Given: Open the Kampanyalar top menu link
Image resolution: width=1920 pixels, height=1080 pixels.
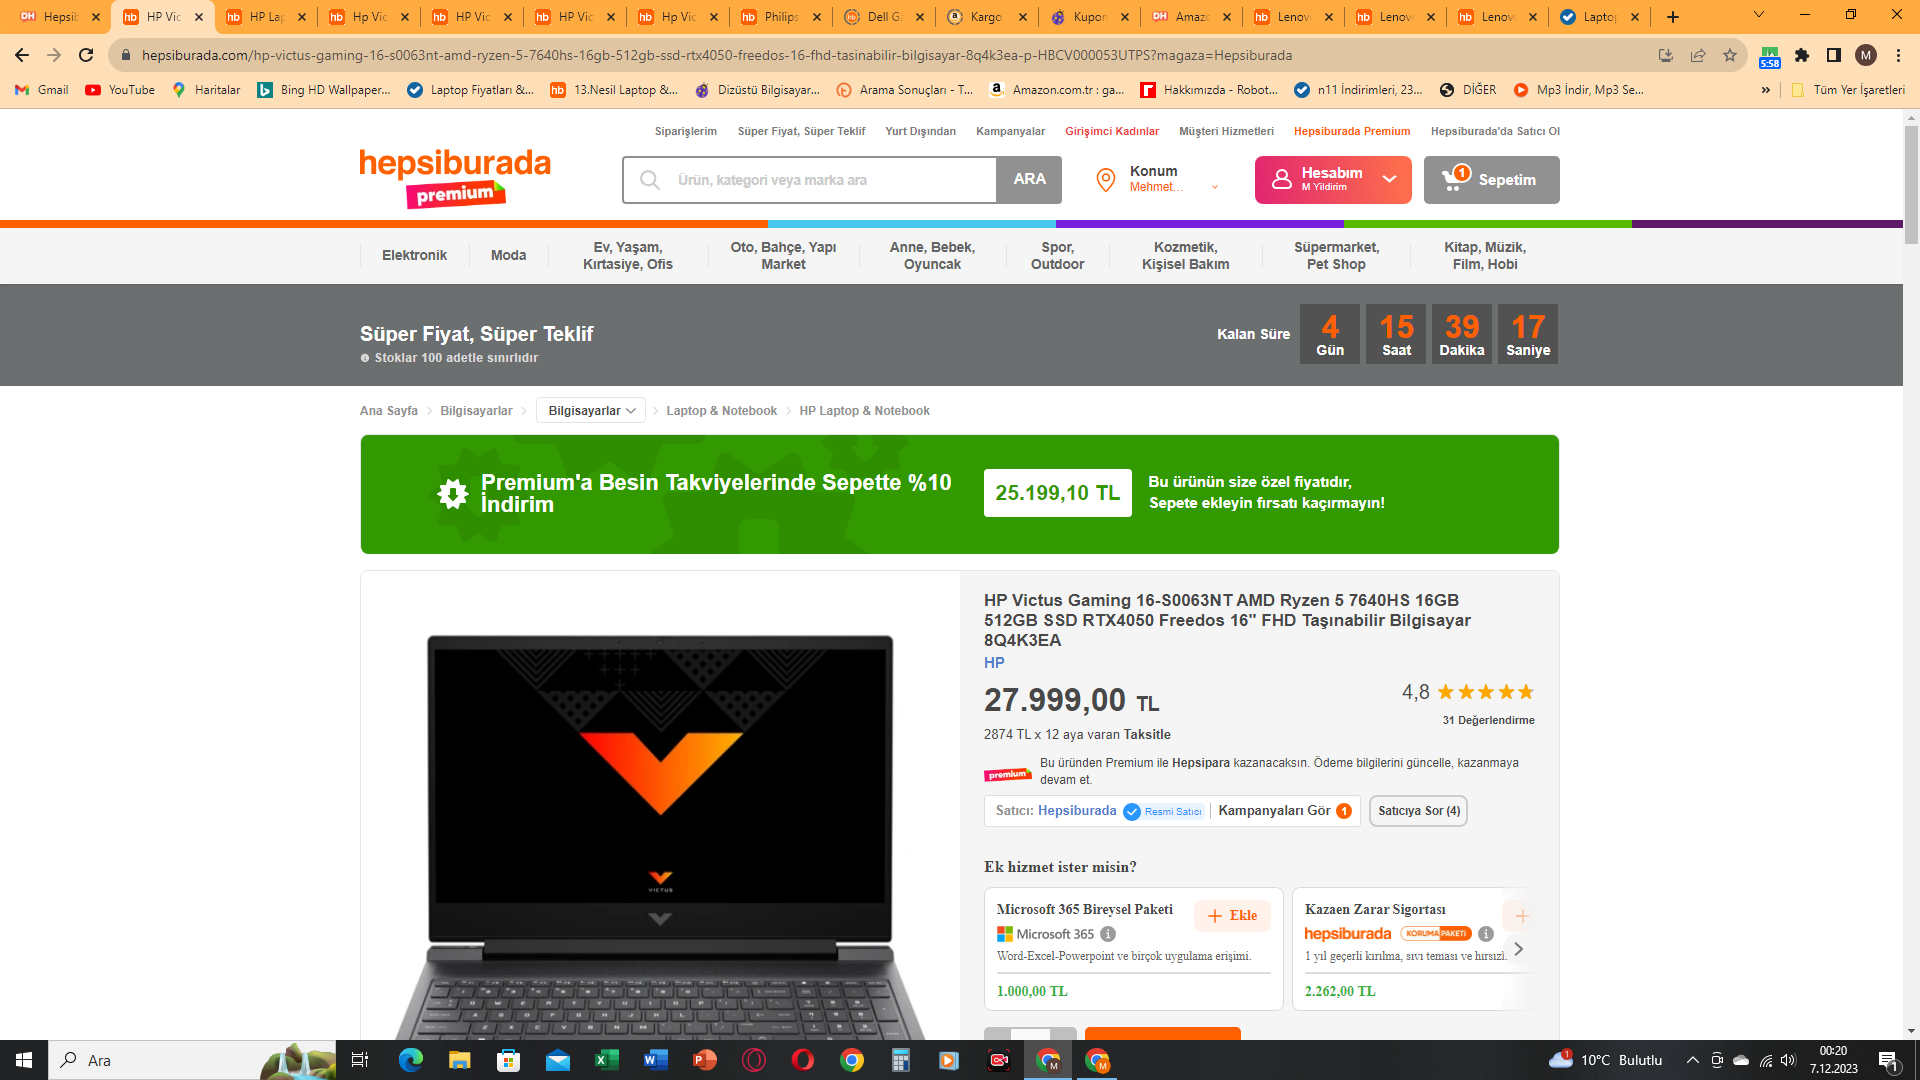Looking at the screenshot, I should (1010, 131).
